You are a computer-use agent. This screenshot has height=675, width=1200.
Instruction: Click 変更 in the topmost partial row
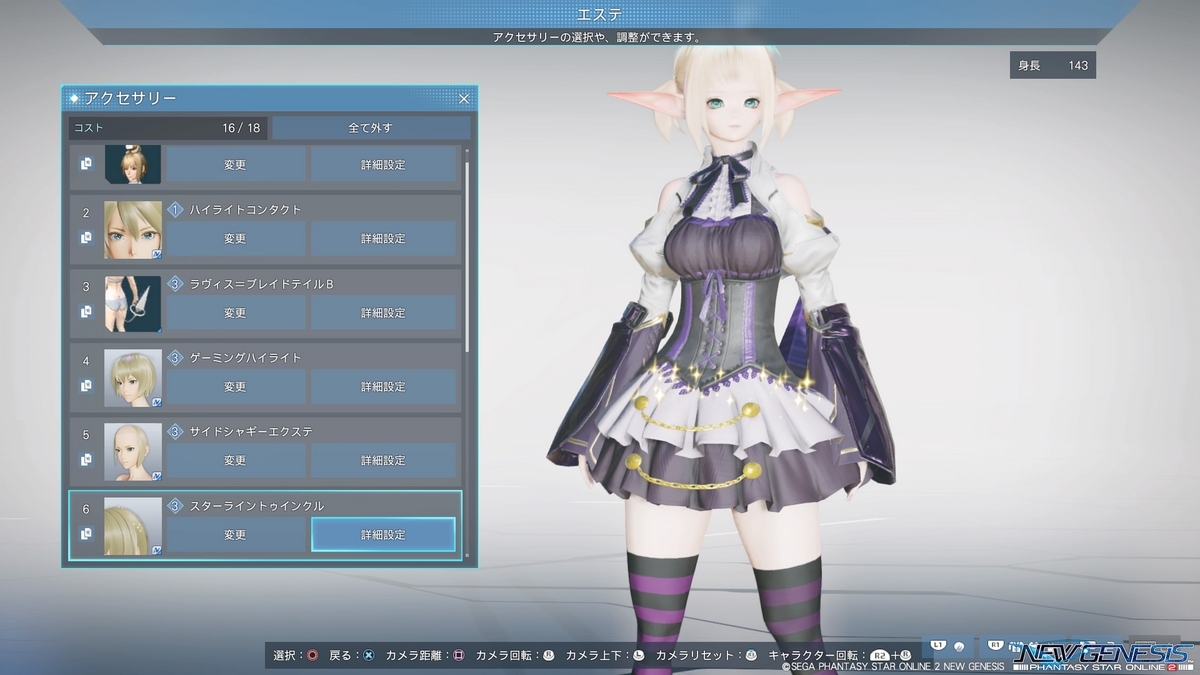[235, 164]
